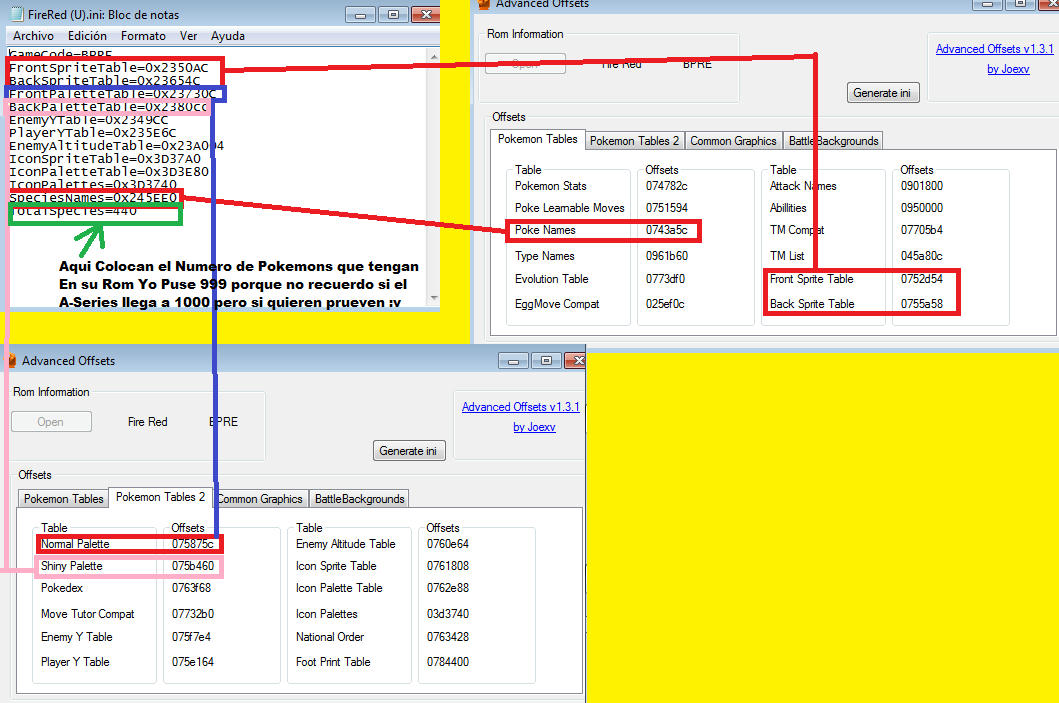Open the Formato menu in Notepad
Image resolution: width=1059 pixels, height=703 pixels.
click(x=143, y=36)
